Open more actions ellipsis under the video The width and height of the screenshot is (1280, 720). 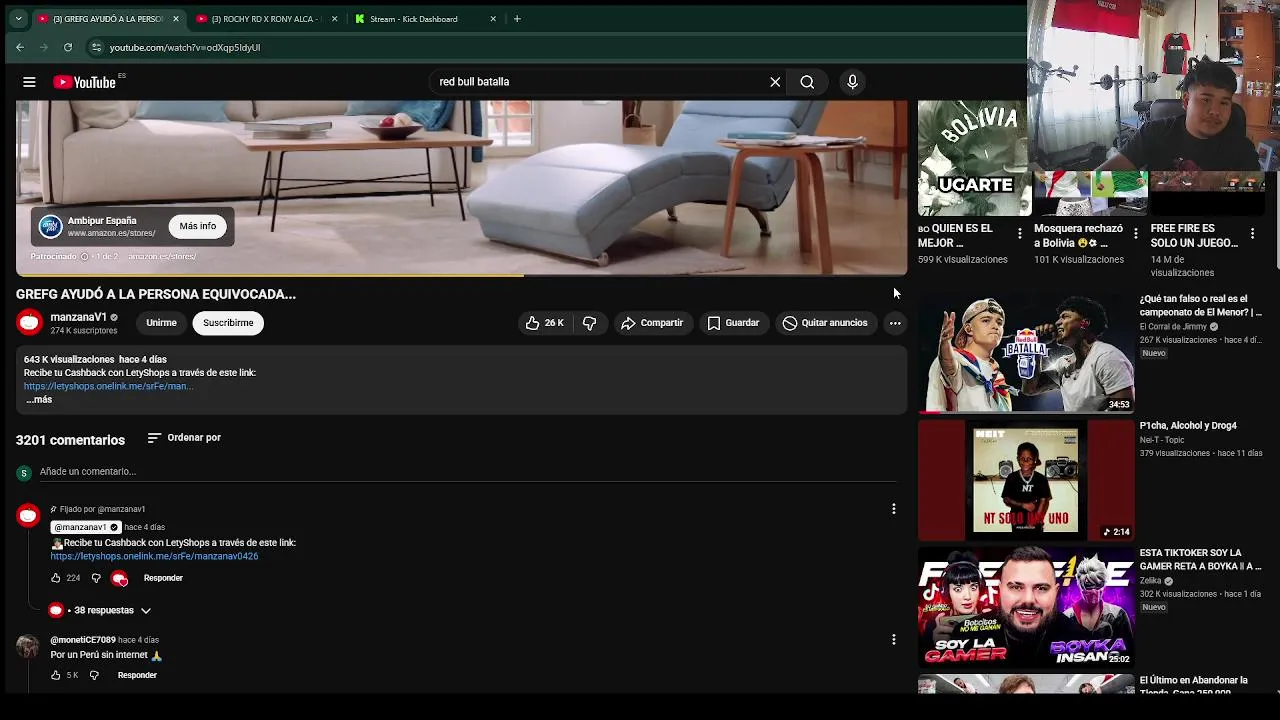click(895, 323)
